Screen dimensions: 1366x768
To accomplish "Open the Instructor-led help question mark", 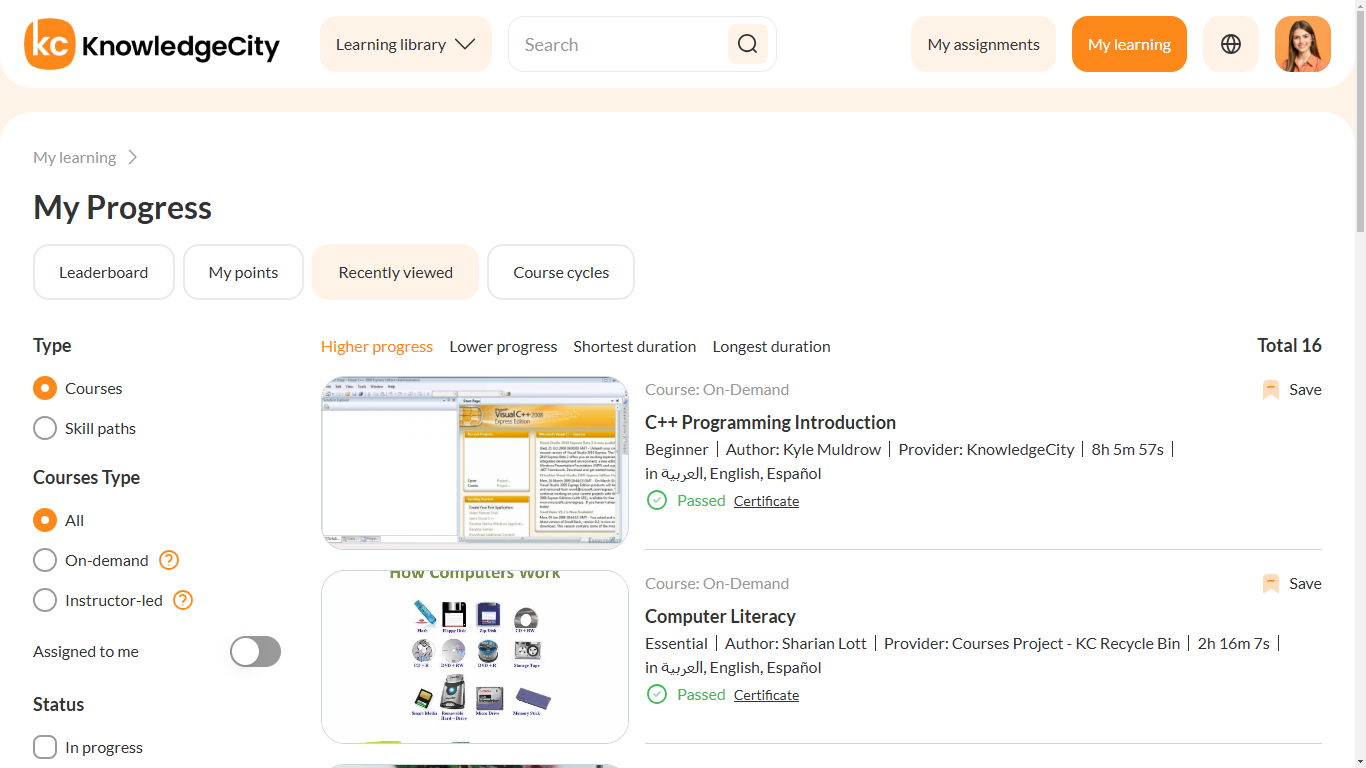I will (182, 600).
